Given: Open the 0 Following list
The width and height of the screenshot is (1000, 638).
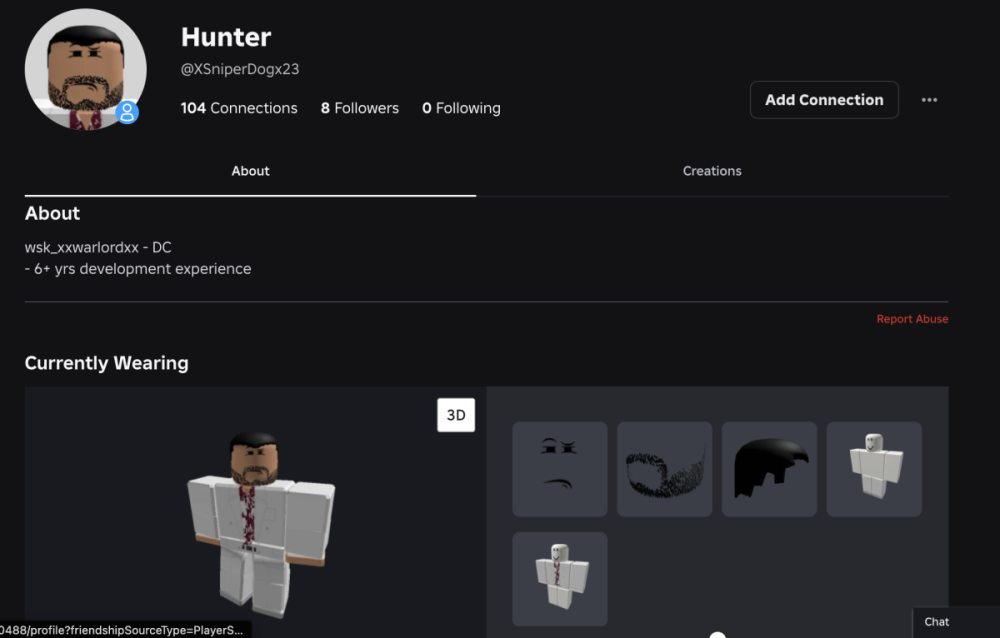Looking at the screenshot, I should (x=461, y=108).
